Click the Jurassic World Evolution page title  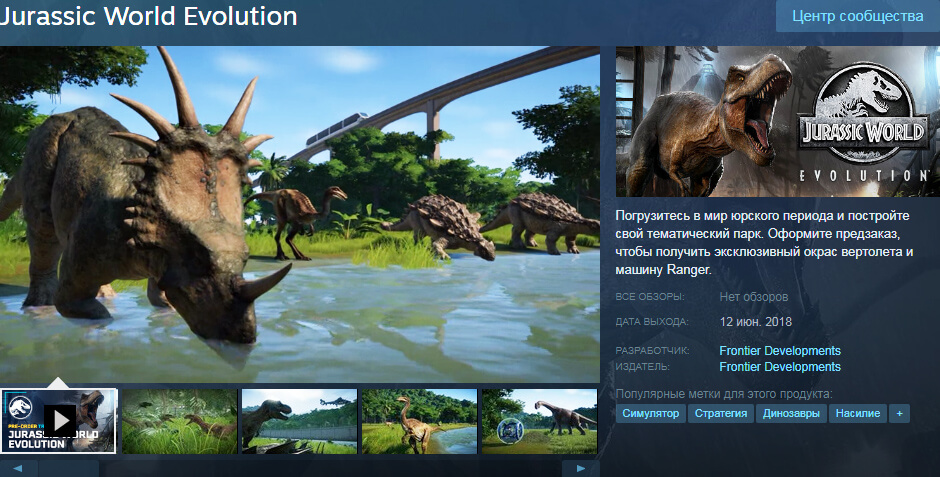149,16
